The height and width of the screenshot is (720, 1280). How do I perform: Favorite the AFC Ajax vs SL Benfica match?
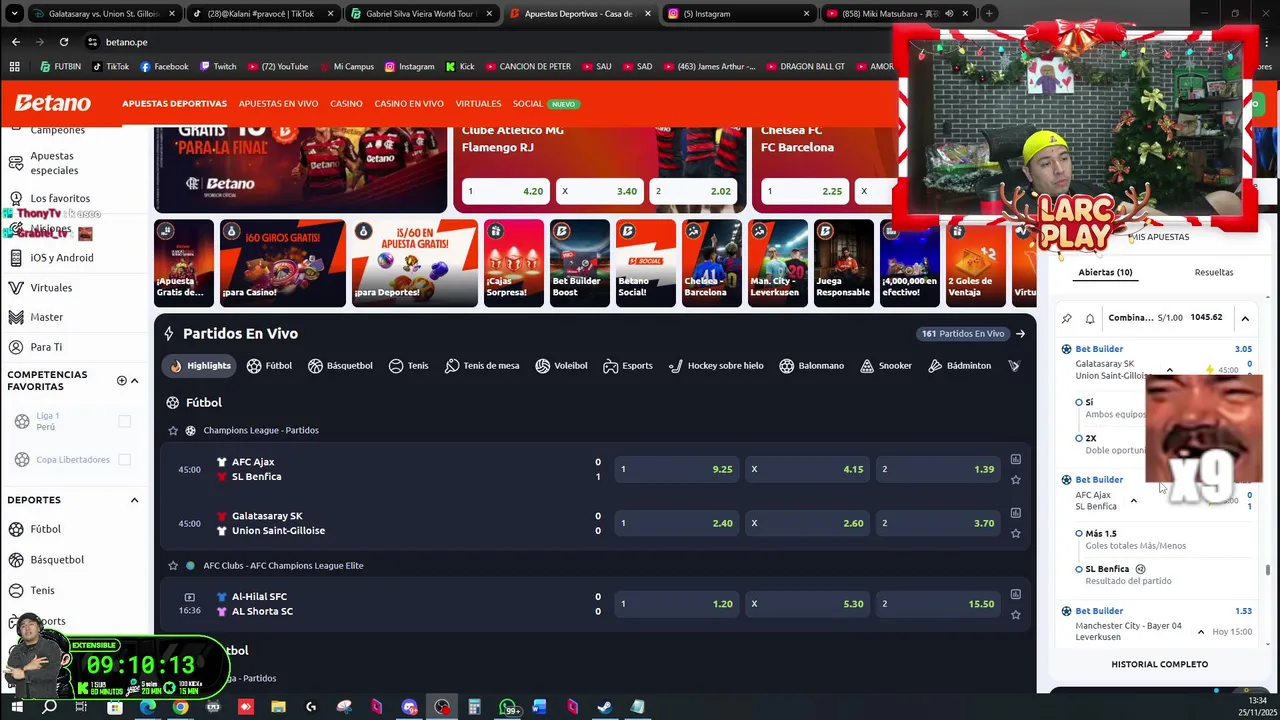click(x=1015, y=480)
